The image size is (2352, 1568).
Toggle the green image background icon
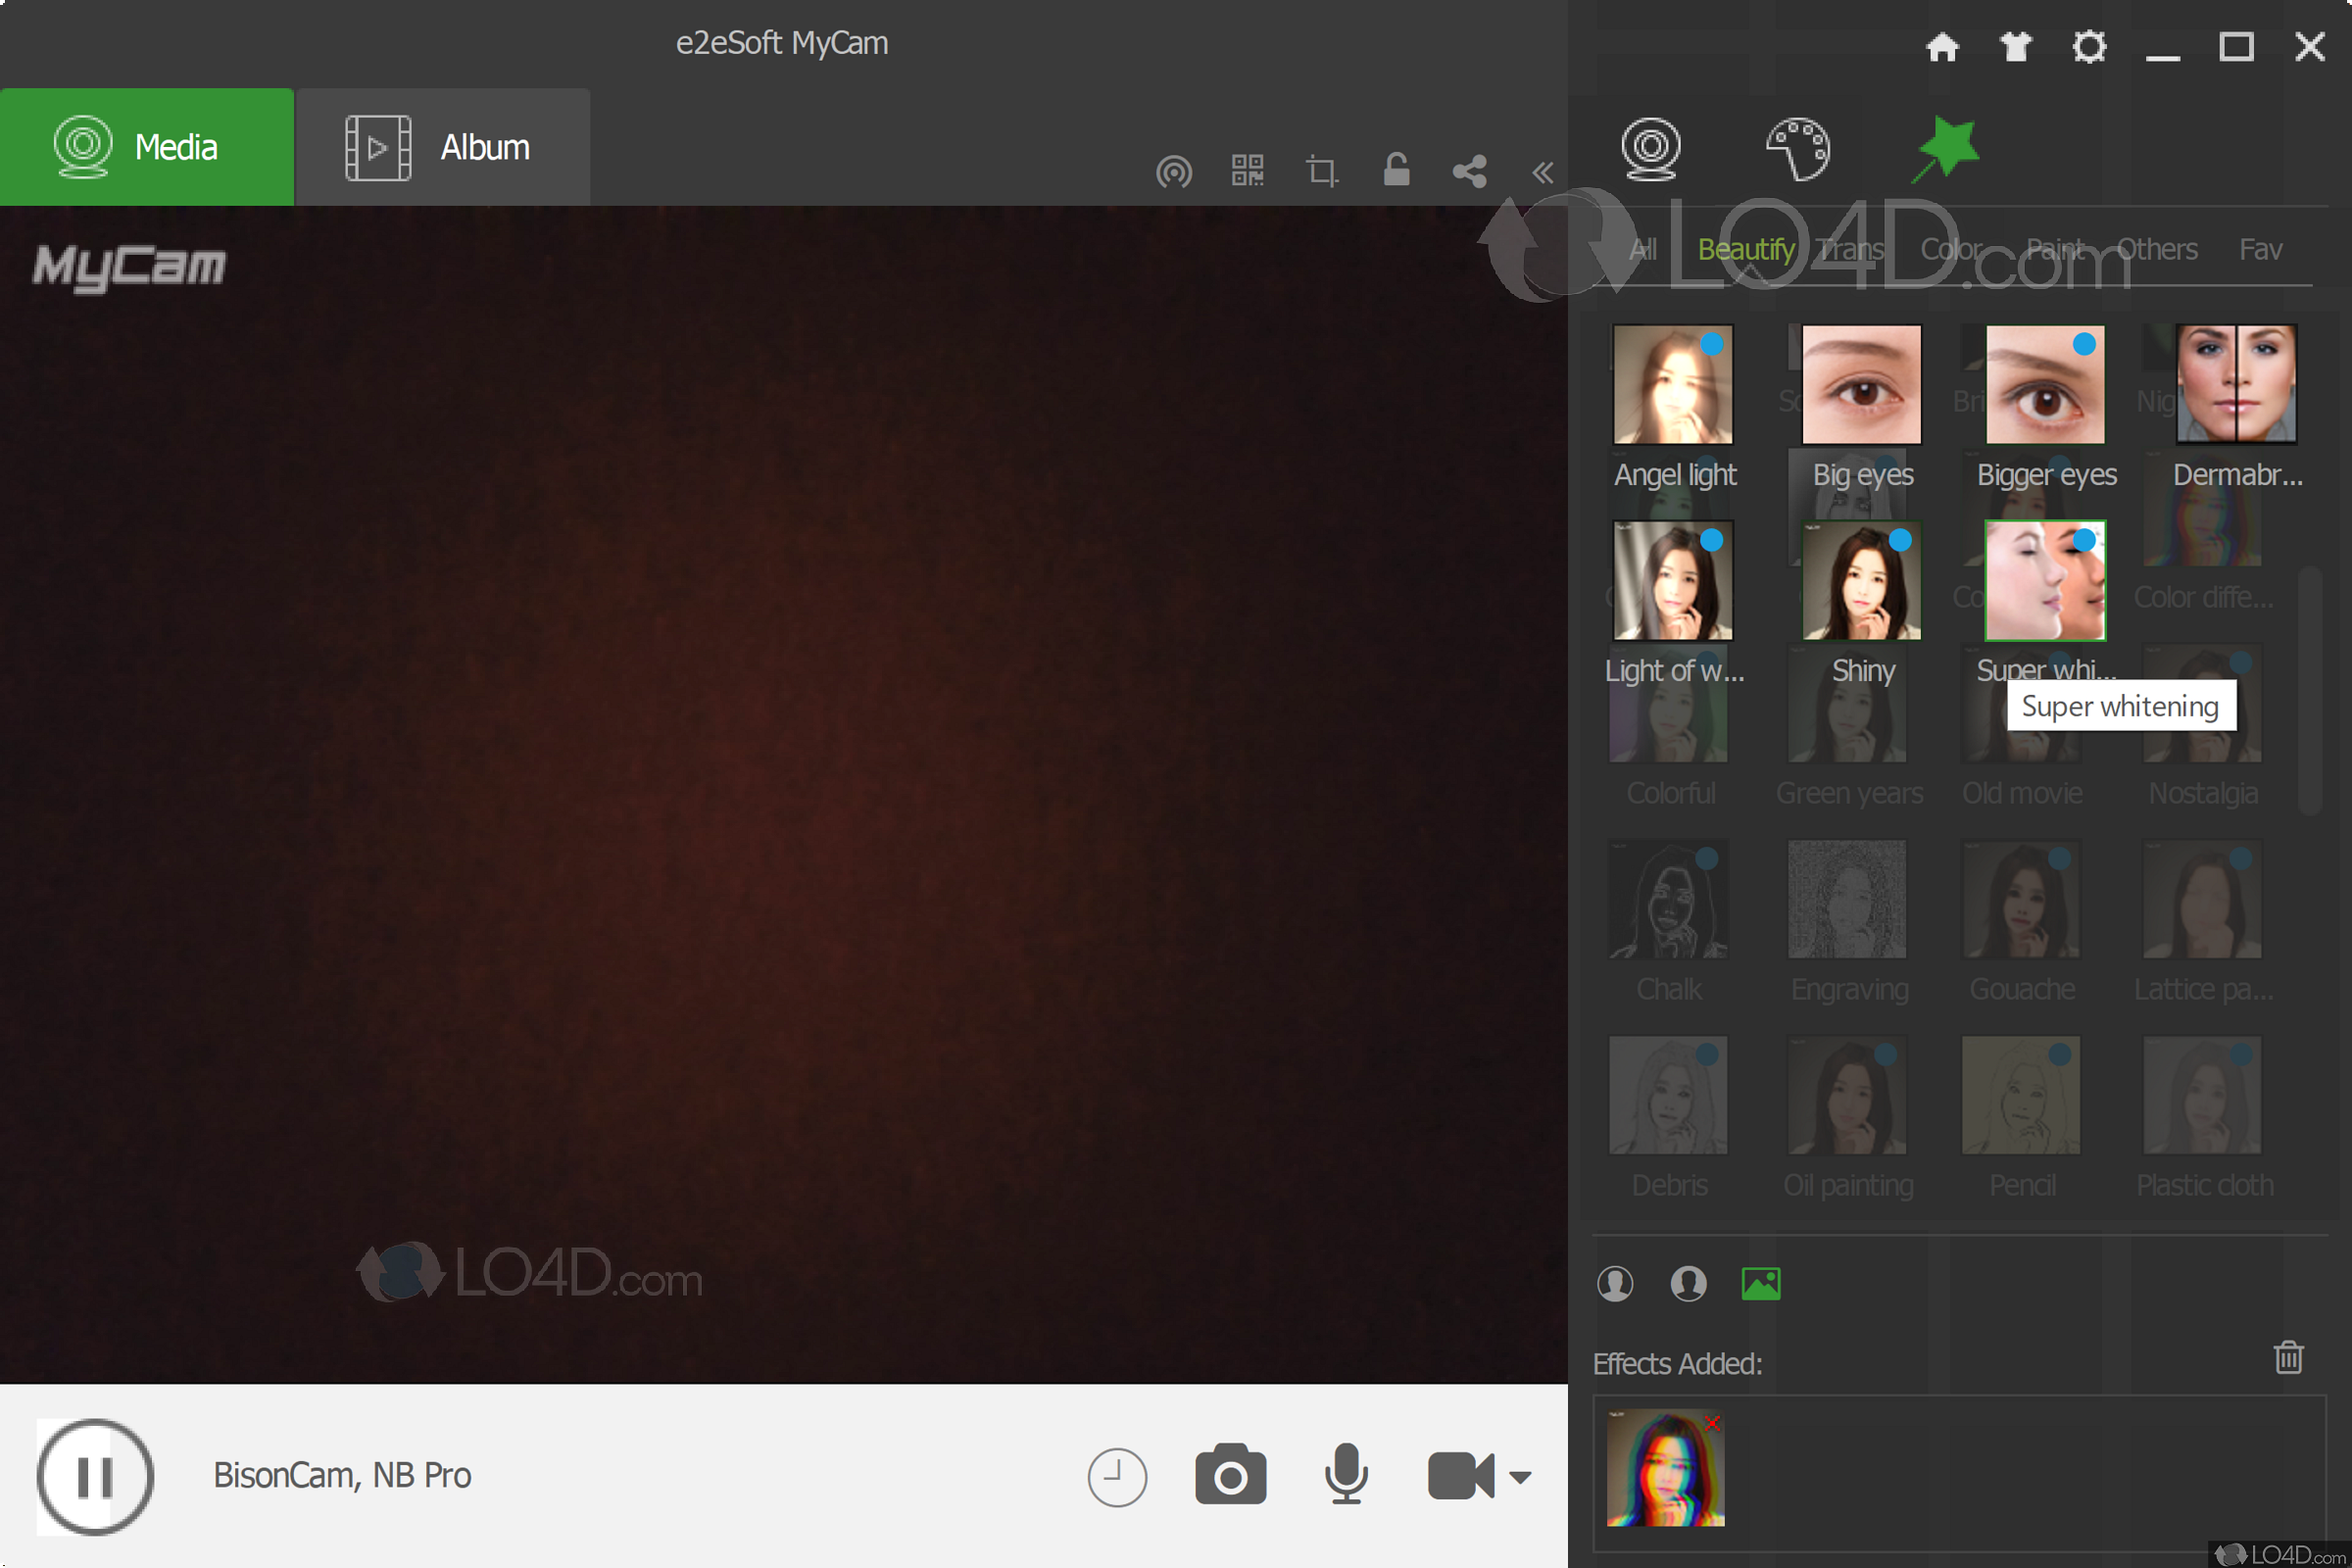coord(1760,1283)
